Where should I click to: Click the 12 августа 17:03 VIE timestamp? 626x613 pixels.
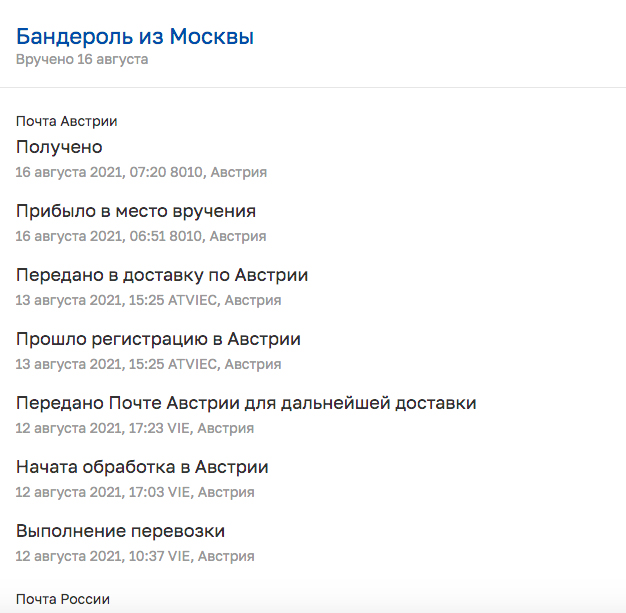coord(135,492)
